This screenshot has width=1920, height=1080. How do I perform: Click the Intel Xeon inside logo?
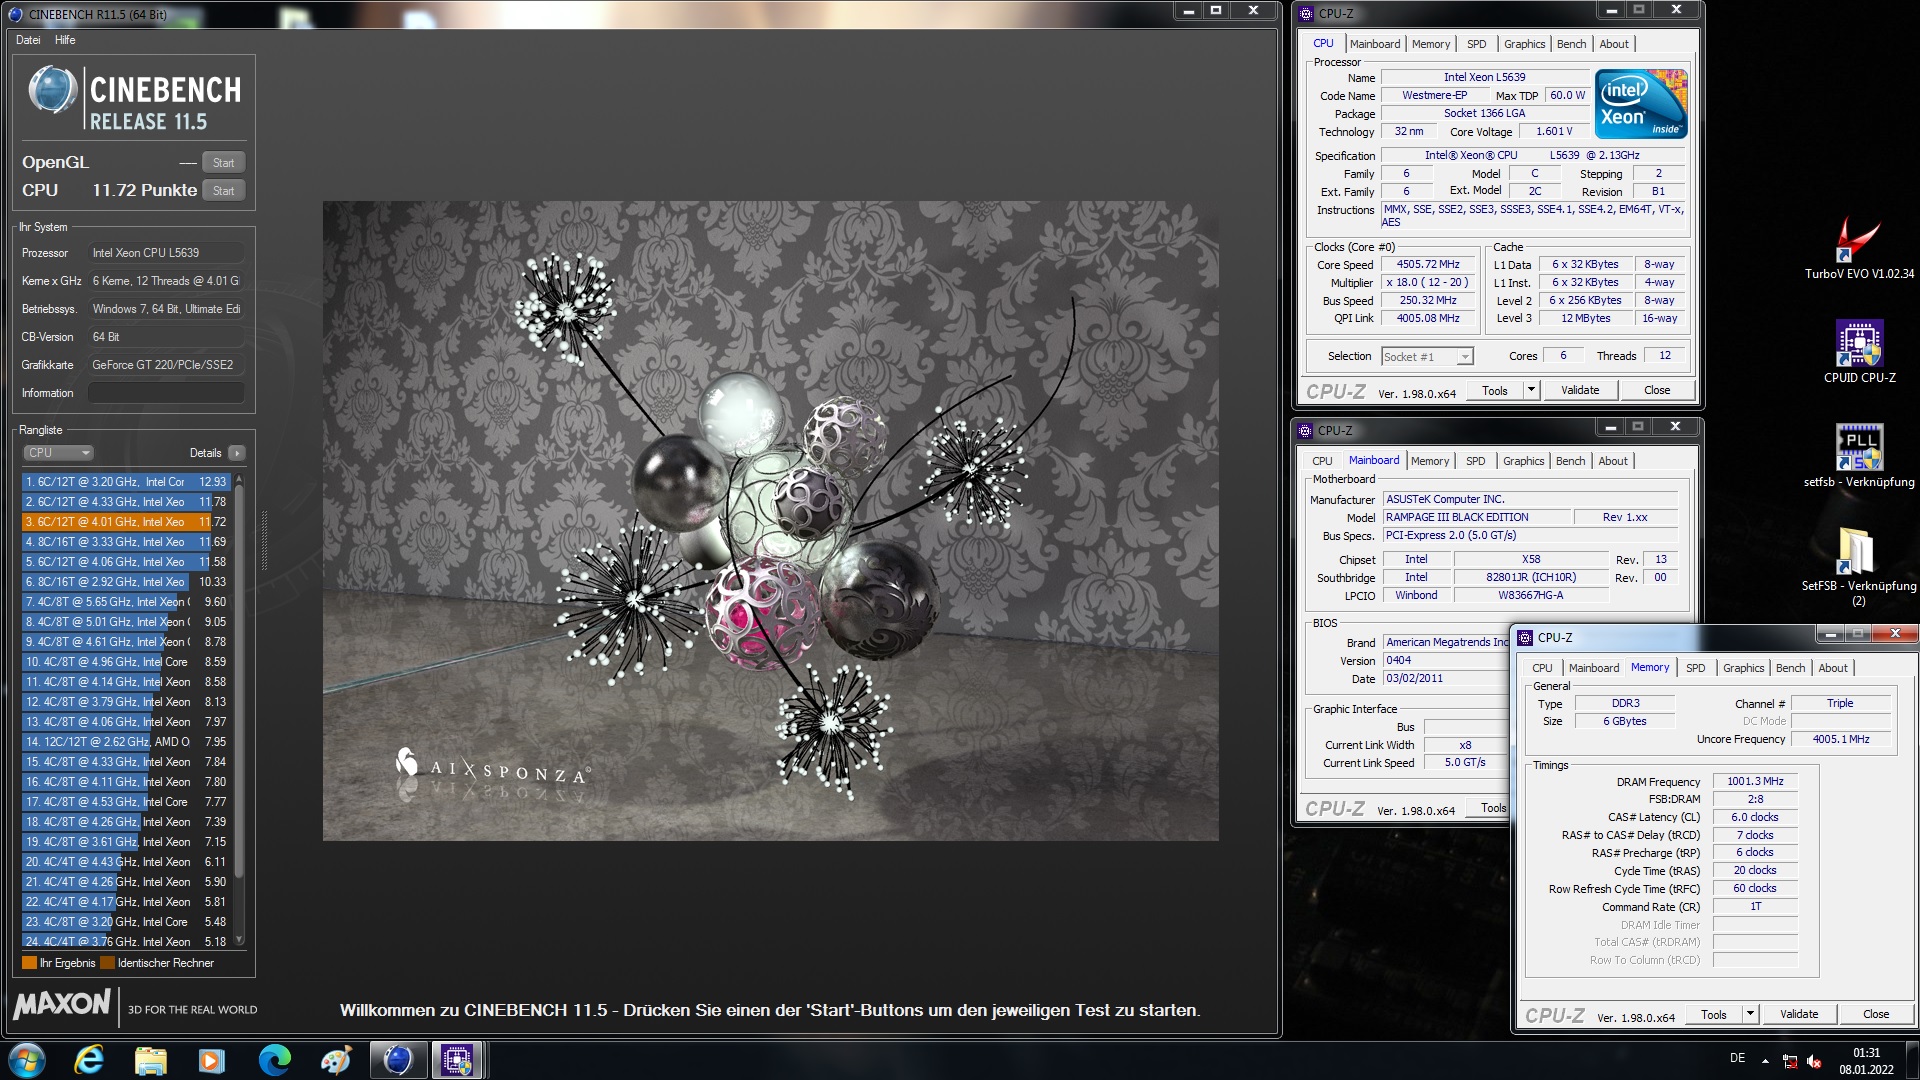1641,104
